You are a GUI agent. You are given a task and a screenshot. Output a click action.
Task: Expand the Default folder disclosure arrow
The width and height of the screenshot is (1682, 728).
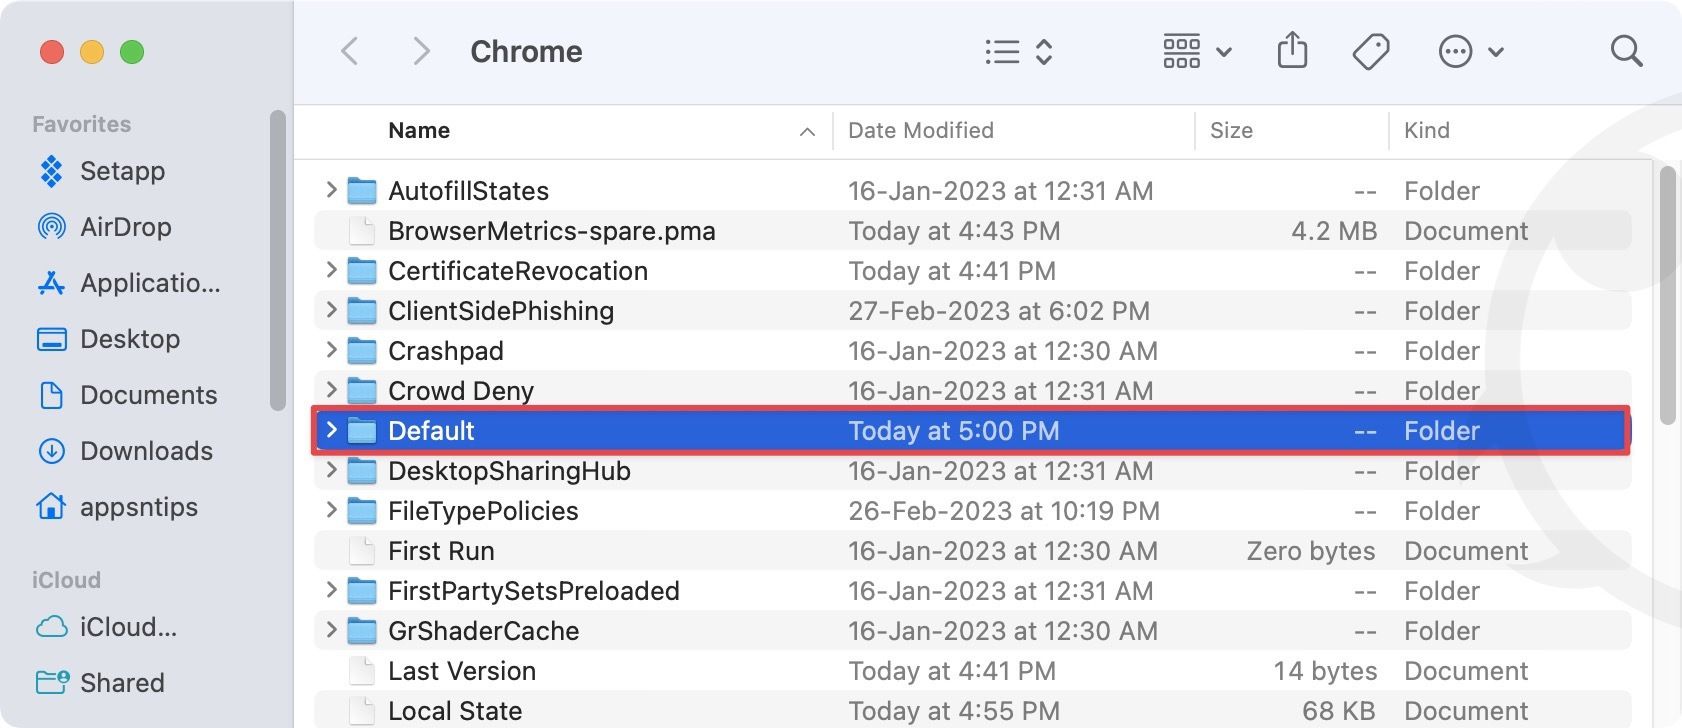pos(331,430)
